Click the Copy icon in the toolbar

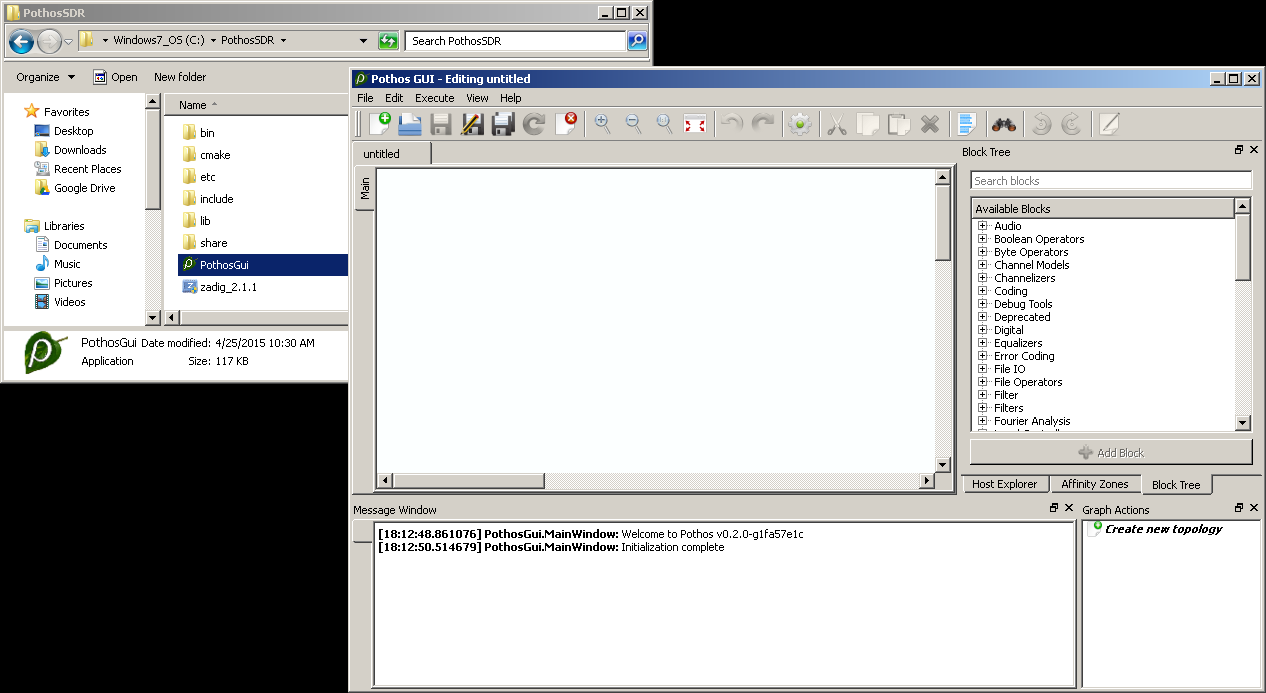pyautogui.click(x=868, y=124)
